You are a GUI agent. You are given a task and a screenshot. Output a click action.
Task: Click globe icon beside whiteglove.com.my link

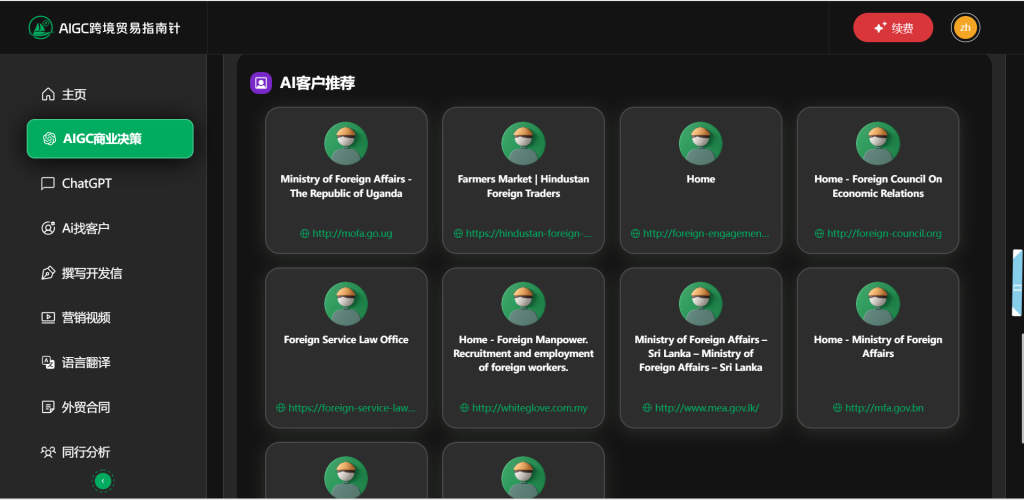click(465, 408)
